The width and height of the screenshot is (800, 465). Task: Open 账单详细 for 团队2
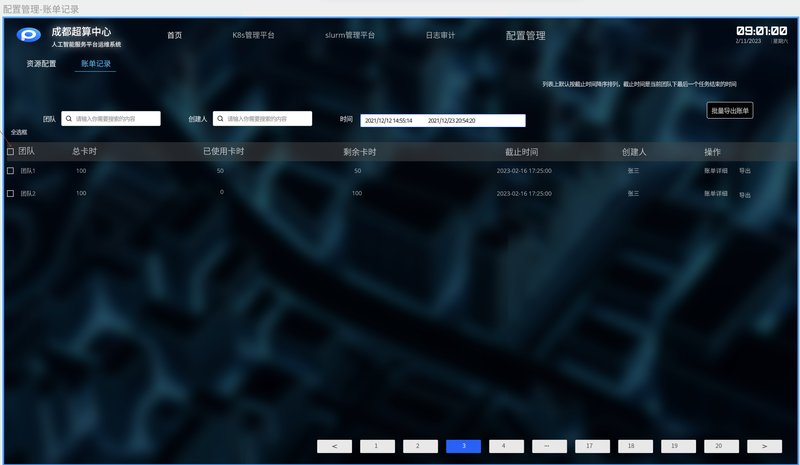coord(716,194)
